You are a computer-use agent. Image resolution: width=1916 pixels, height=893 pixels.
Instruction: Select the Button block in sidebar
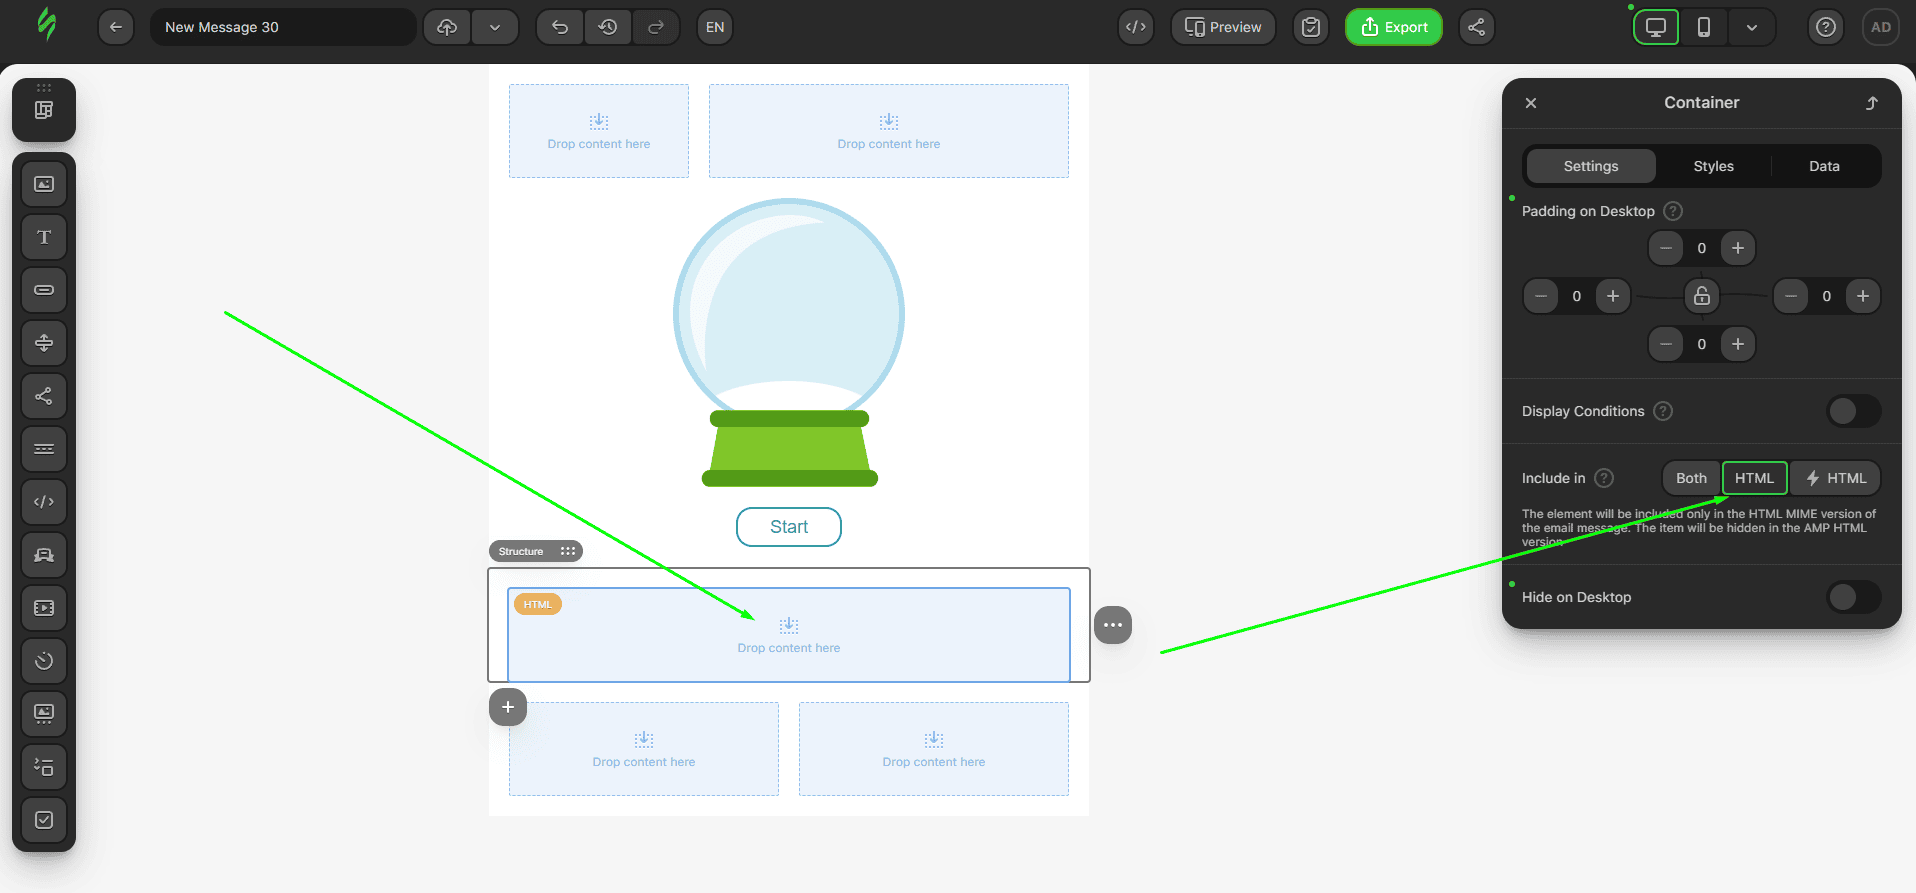click(x=44, y=290)
